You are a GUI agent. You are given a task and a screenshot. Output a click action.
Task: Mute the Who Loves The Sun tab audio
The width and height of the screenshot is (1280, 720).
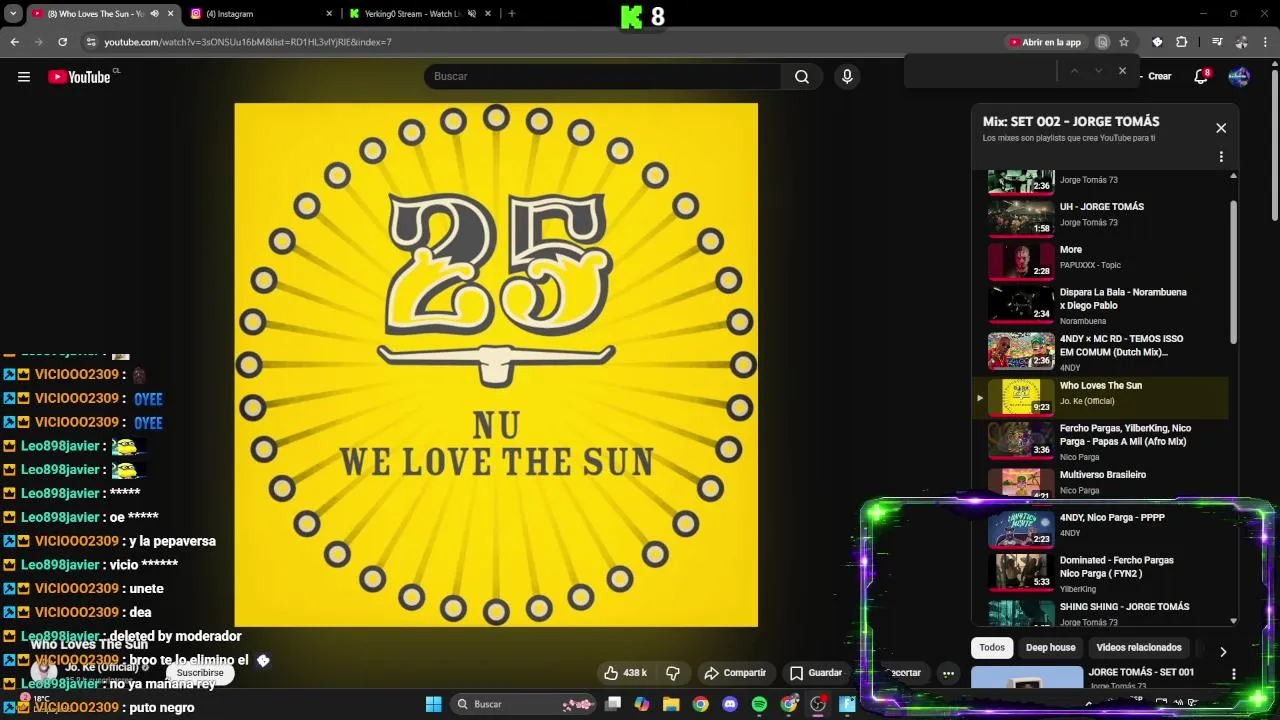point(154,14)
